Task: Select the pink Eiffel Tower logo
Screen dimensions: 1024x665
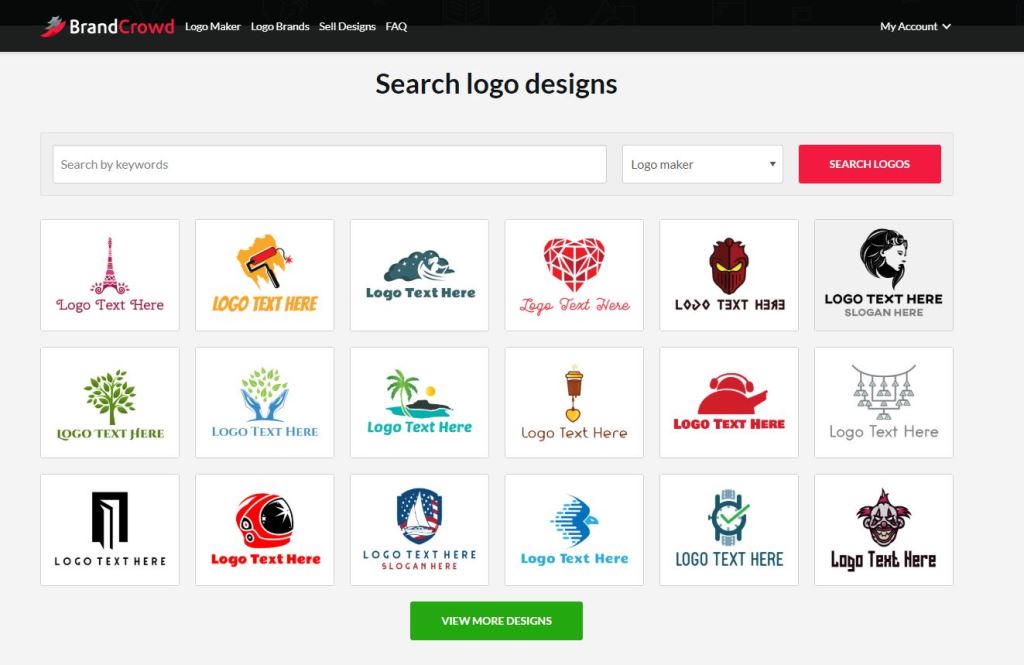Action: pyautogui.click(x=110, y=275)
